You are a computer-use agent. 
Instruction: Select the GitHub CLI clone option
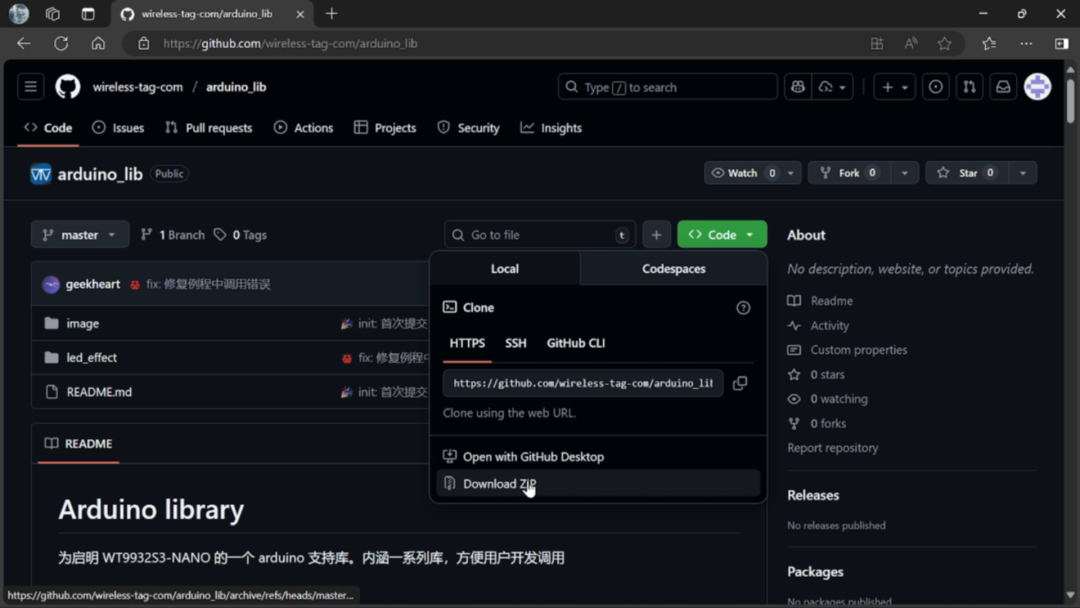[576, 343]
